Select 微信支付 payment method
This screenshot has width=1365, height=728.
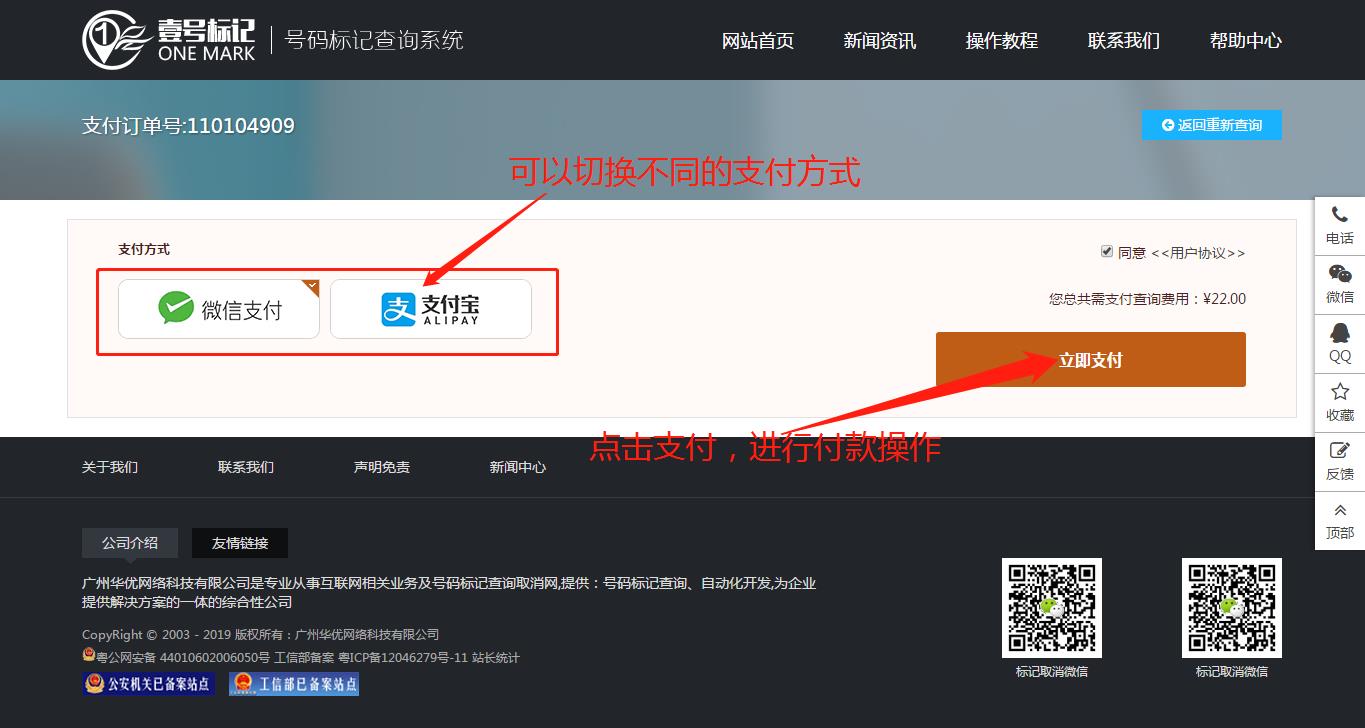point(219,309)
